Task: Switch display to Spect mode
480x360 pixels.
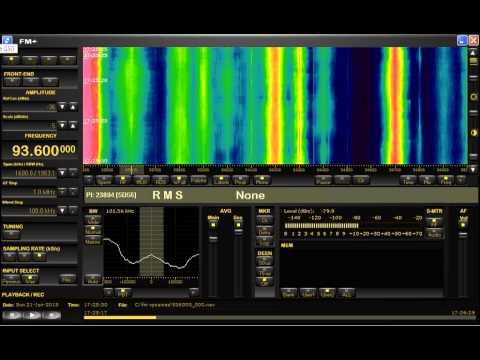Action: [x=104, y=180]
